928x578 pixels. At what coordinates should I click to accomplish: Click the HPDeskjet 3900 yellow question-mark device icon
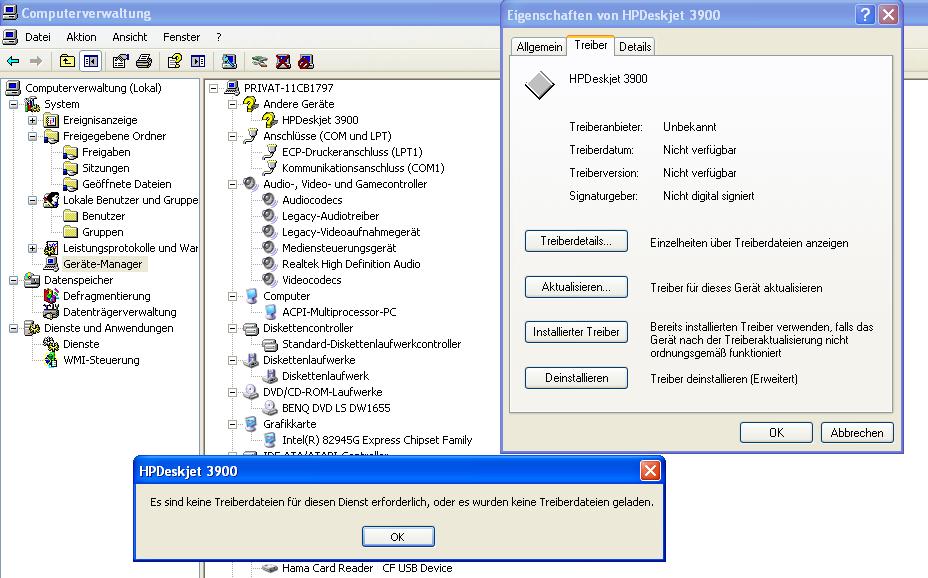[x=270, y=120]
